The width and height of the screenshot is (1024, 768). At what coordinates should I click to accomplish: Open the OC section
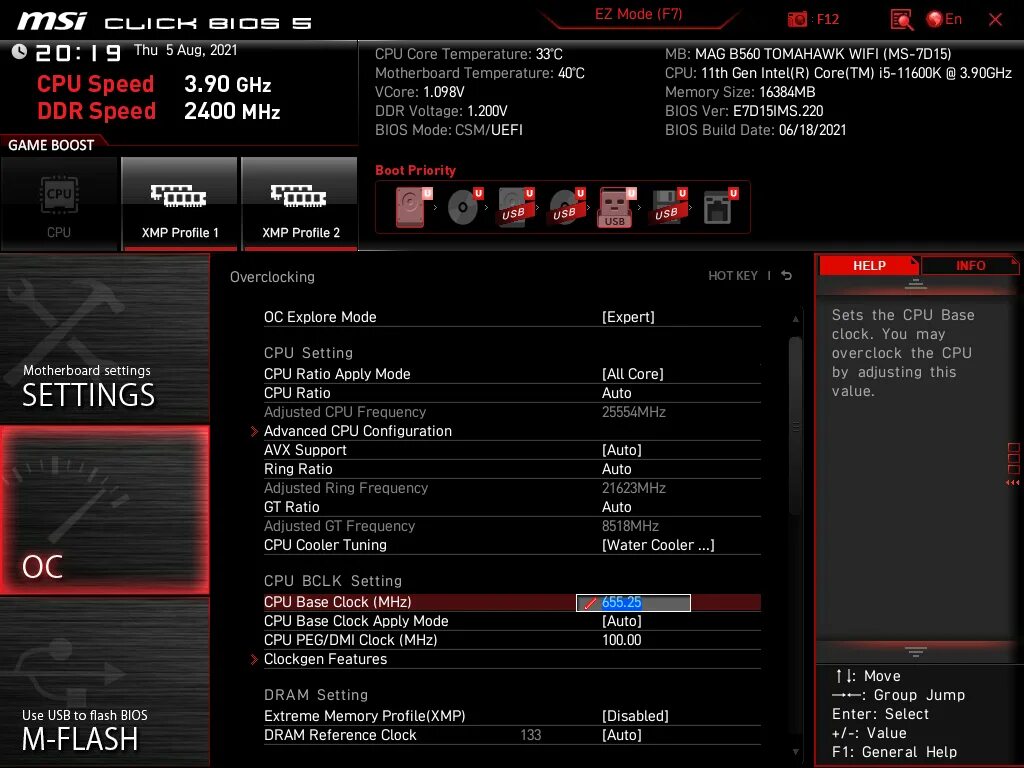point(104,510)
